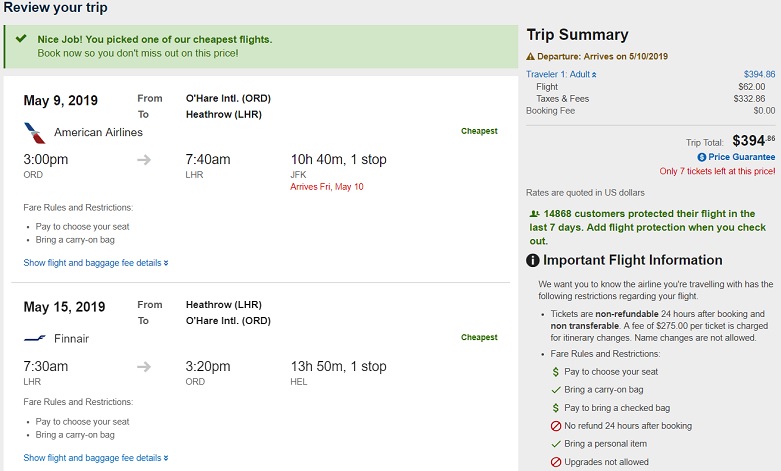Click the American Airlines logo icon

(34, 132)
